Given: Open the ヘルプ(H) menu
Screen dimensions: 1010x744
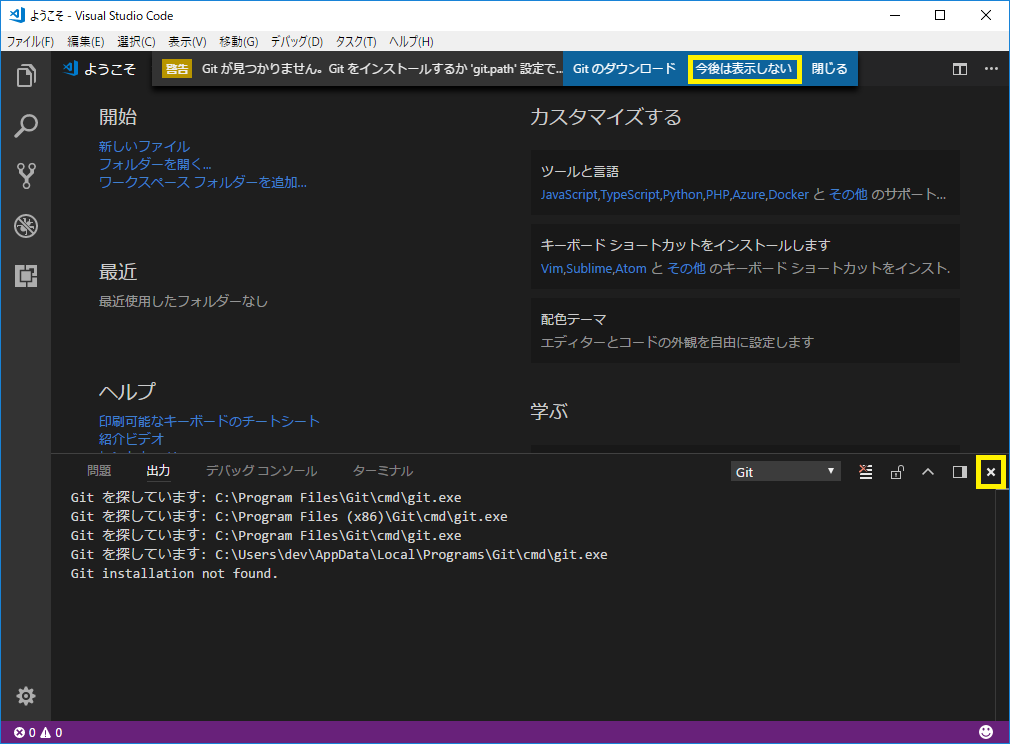Looking at the screenshot, I should pyautogui.click(x=411, y=42).
